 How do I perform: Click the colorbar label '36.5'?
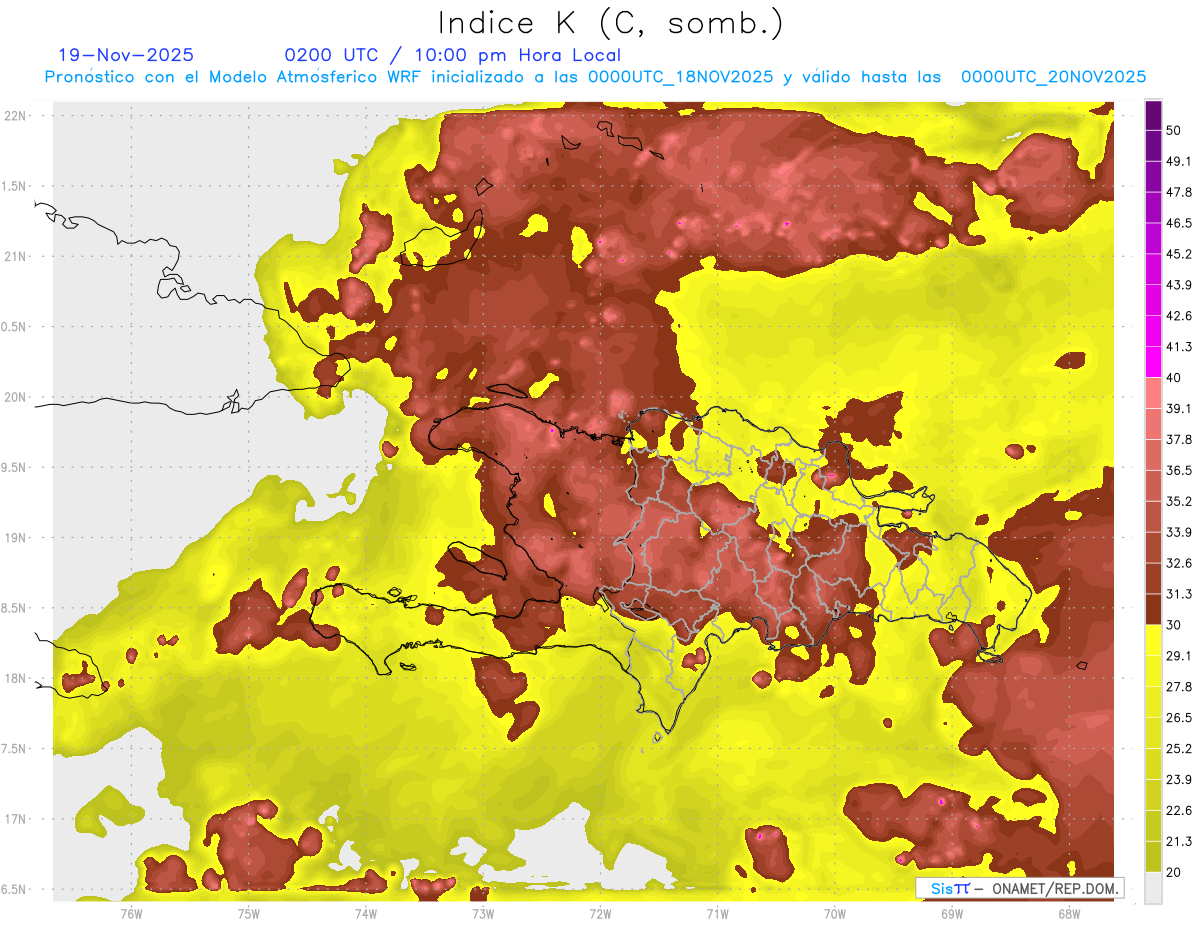click(x=1178, y=470)
